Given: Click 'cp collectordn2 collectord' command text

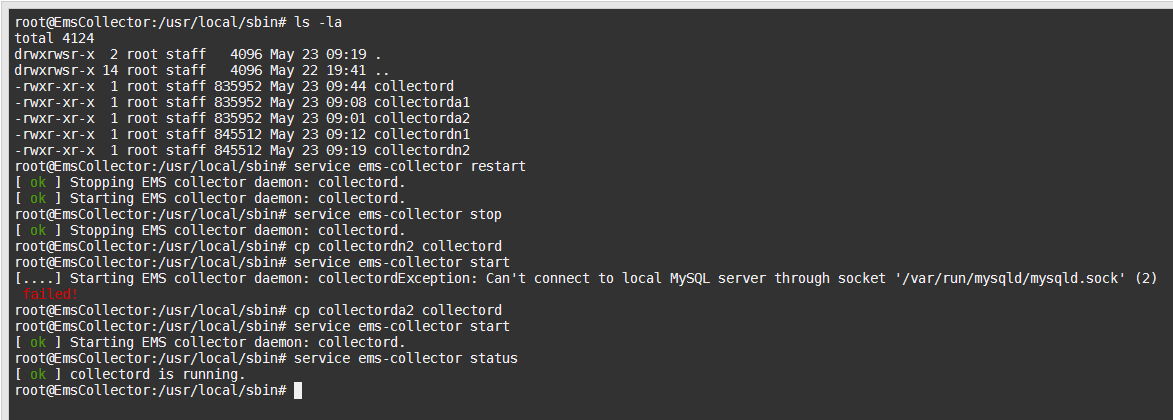Looking at the screenshot, I should [398, 246].
